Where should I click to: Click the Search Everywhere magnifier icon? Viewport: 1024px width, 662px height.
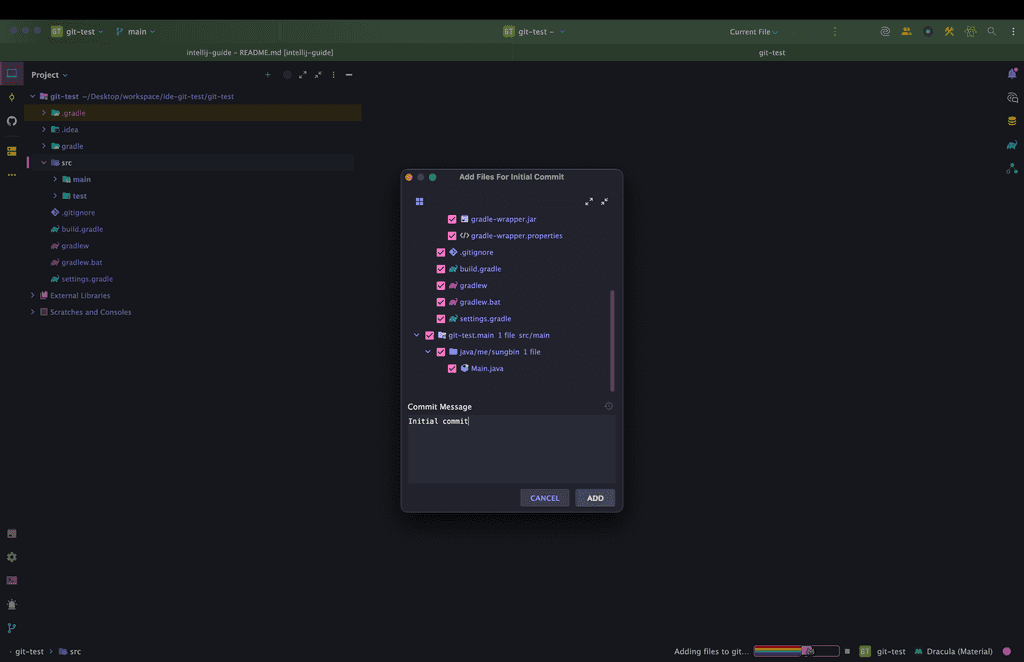(x=992, y=32)
